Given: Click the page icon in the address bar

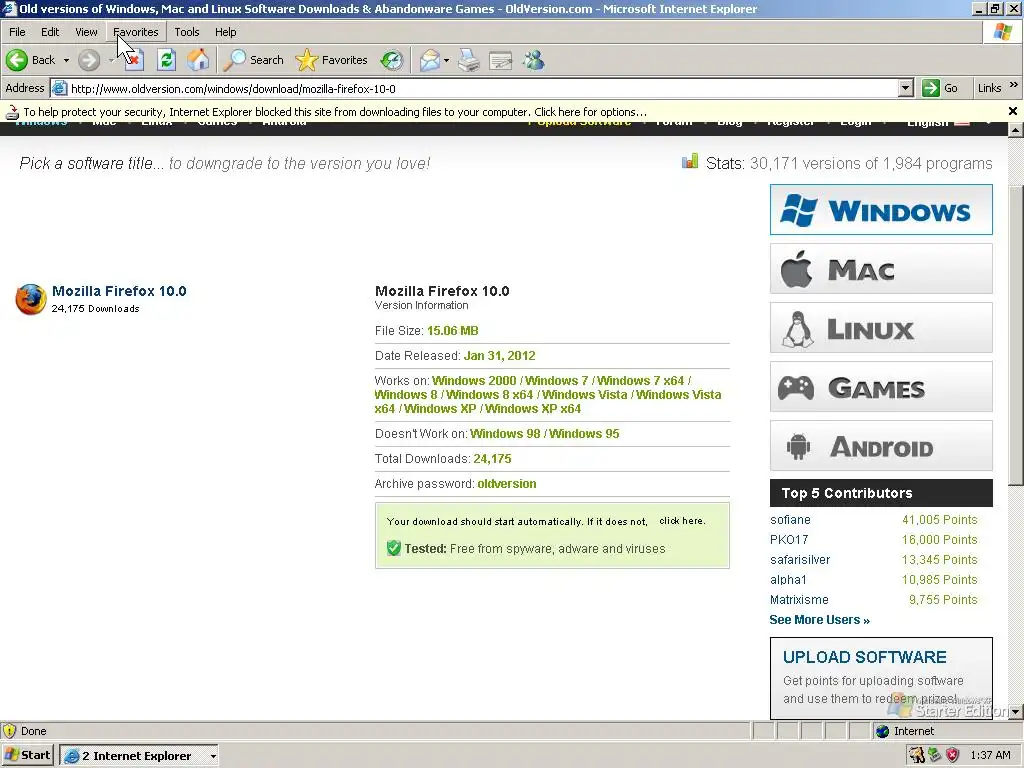Looking at the screenshot, I should point(59,88).
